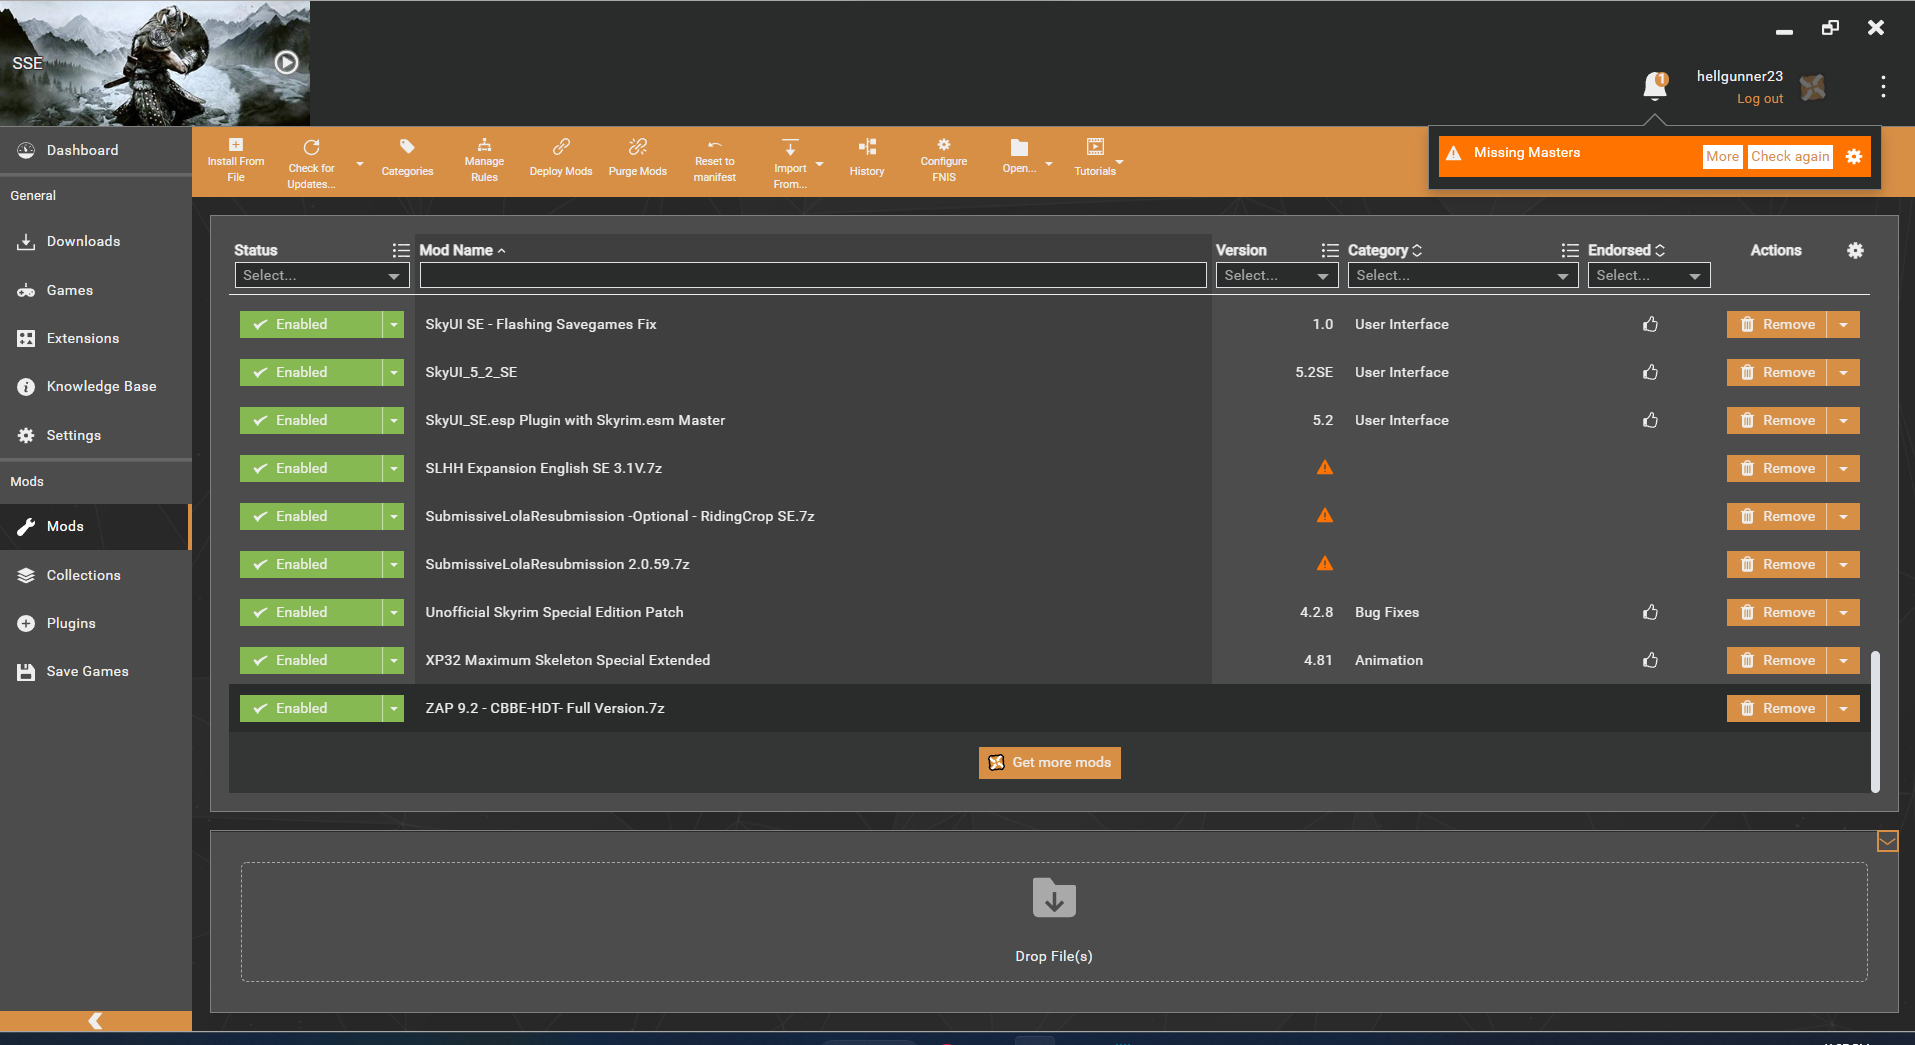This screenshot has height=1045, width=1915.
Task: Open Downloads section
Action: [96, 241]
